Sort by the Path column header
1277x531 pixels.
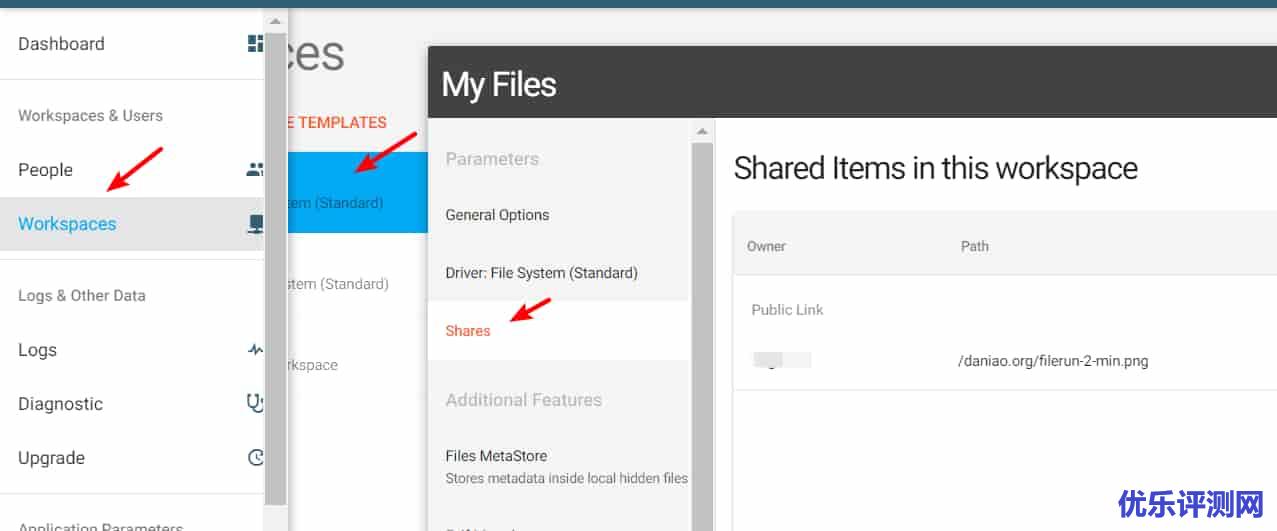point(974,246)
